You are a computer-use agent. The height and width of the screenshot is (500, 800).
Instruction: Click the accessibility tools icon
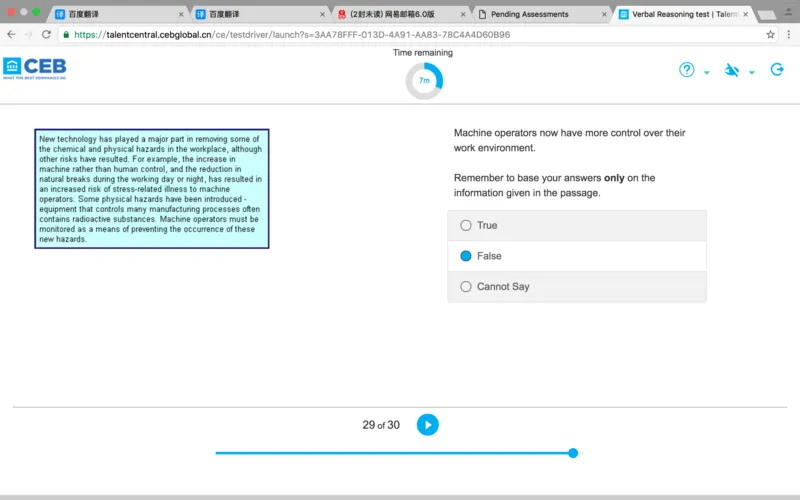click(732, 70)
